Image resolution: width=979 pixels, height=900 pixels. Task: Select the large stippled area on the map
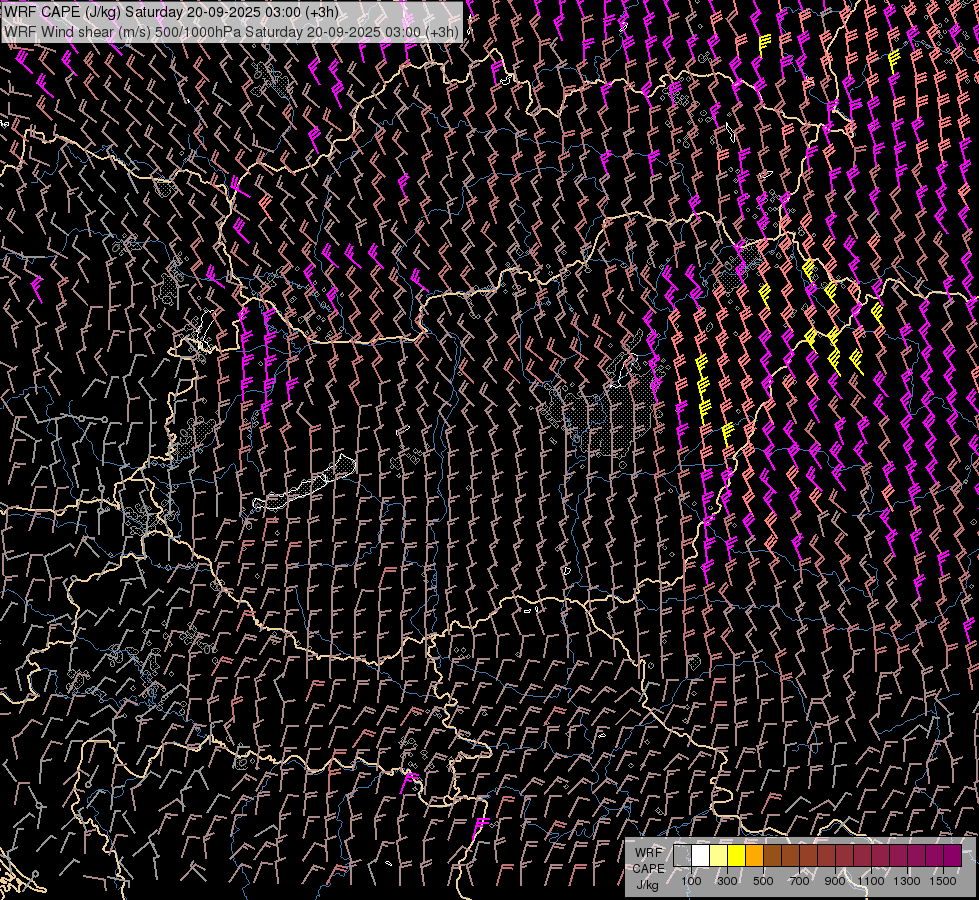click(607, 413)
